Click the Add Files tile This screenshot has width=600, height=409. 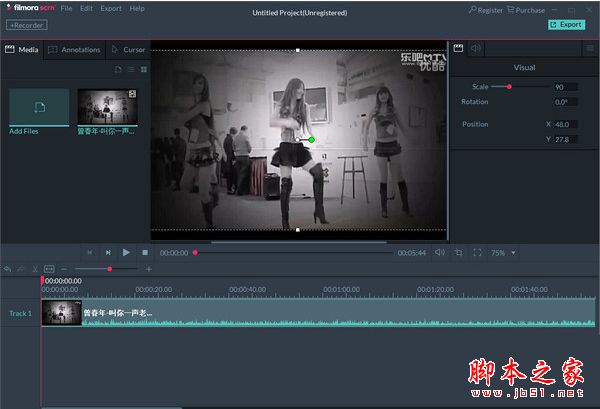click(39, 108)
